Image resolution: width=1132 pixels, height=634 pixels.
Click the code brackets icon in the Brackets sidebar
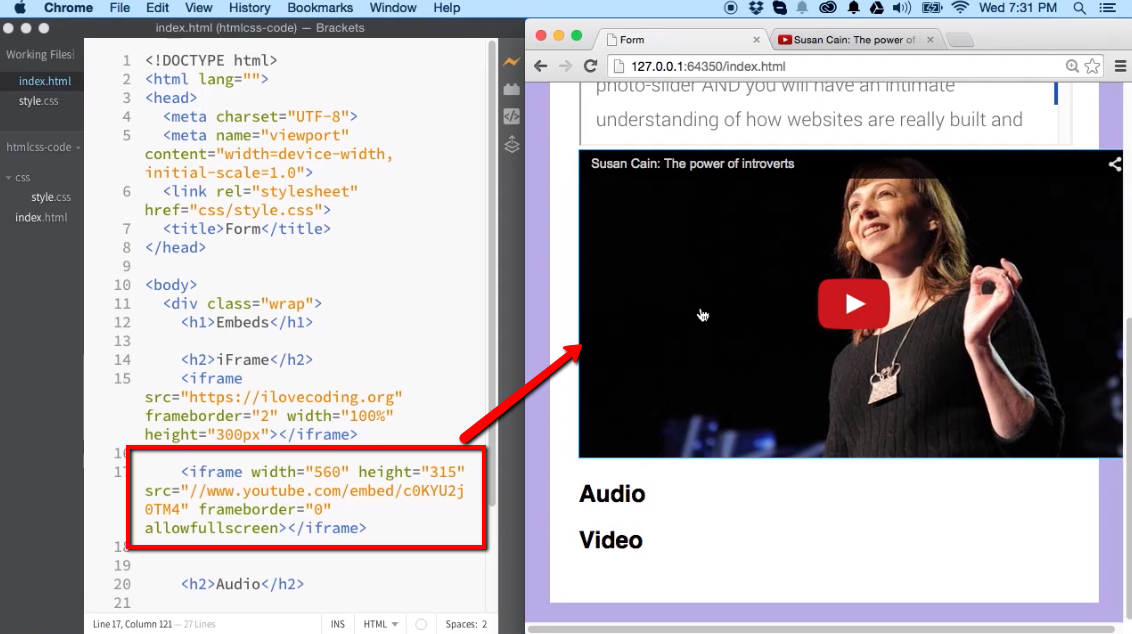click(511, 117)
